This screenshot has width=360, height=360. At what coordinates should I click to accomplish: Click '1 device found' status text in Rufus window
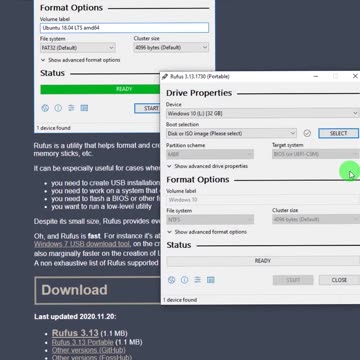click(180, 300)
